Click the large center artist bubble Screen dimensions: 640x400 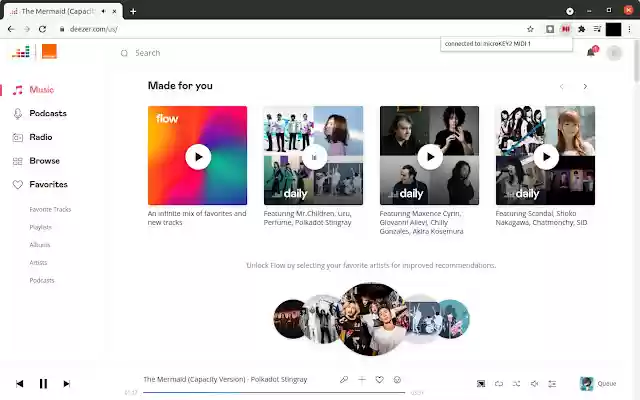[371, 319]
